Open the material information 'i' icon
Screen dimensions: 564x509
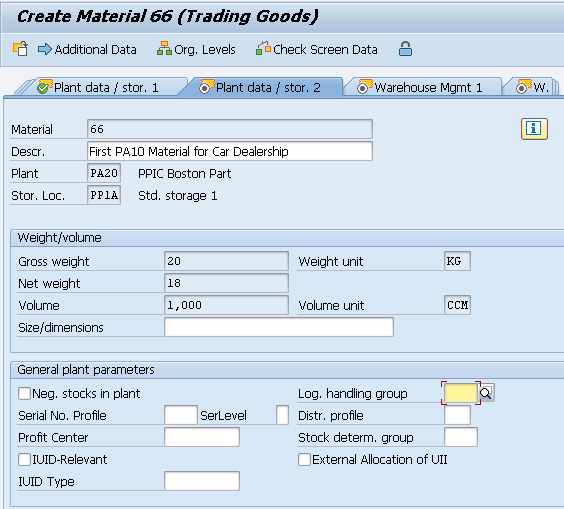tap(534, 128)
